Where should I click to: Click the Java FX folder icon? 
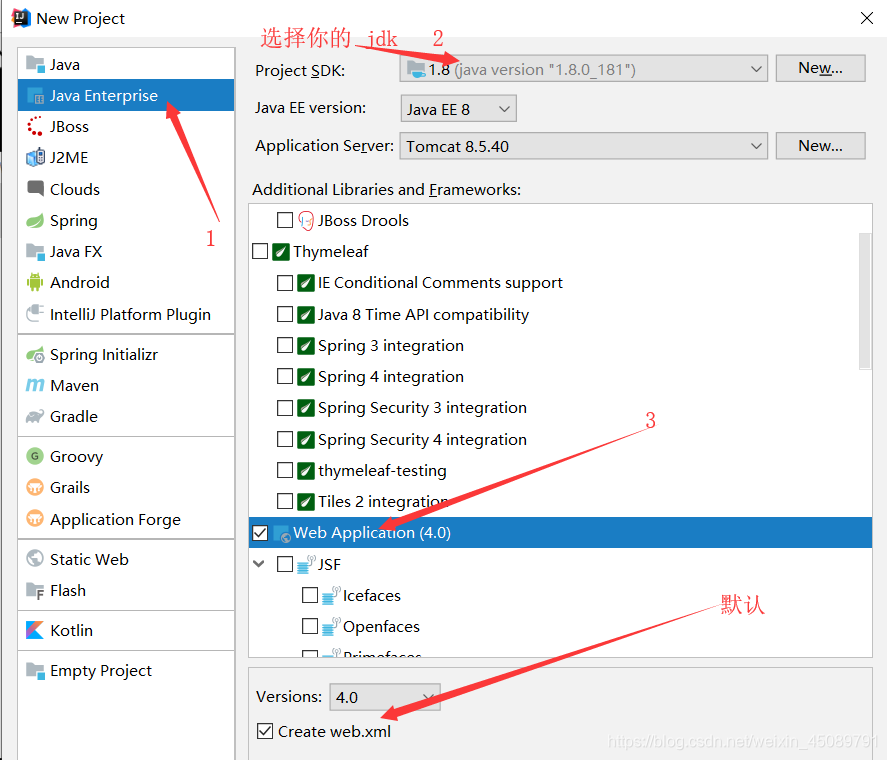35,251
